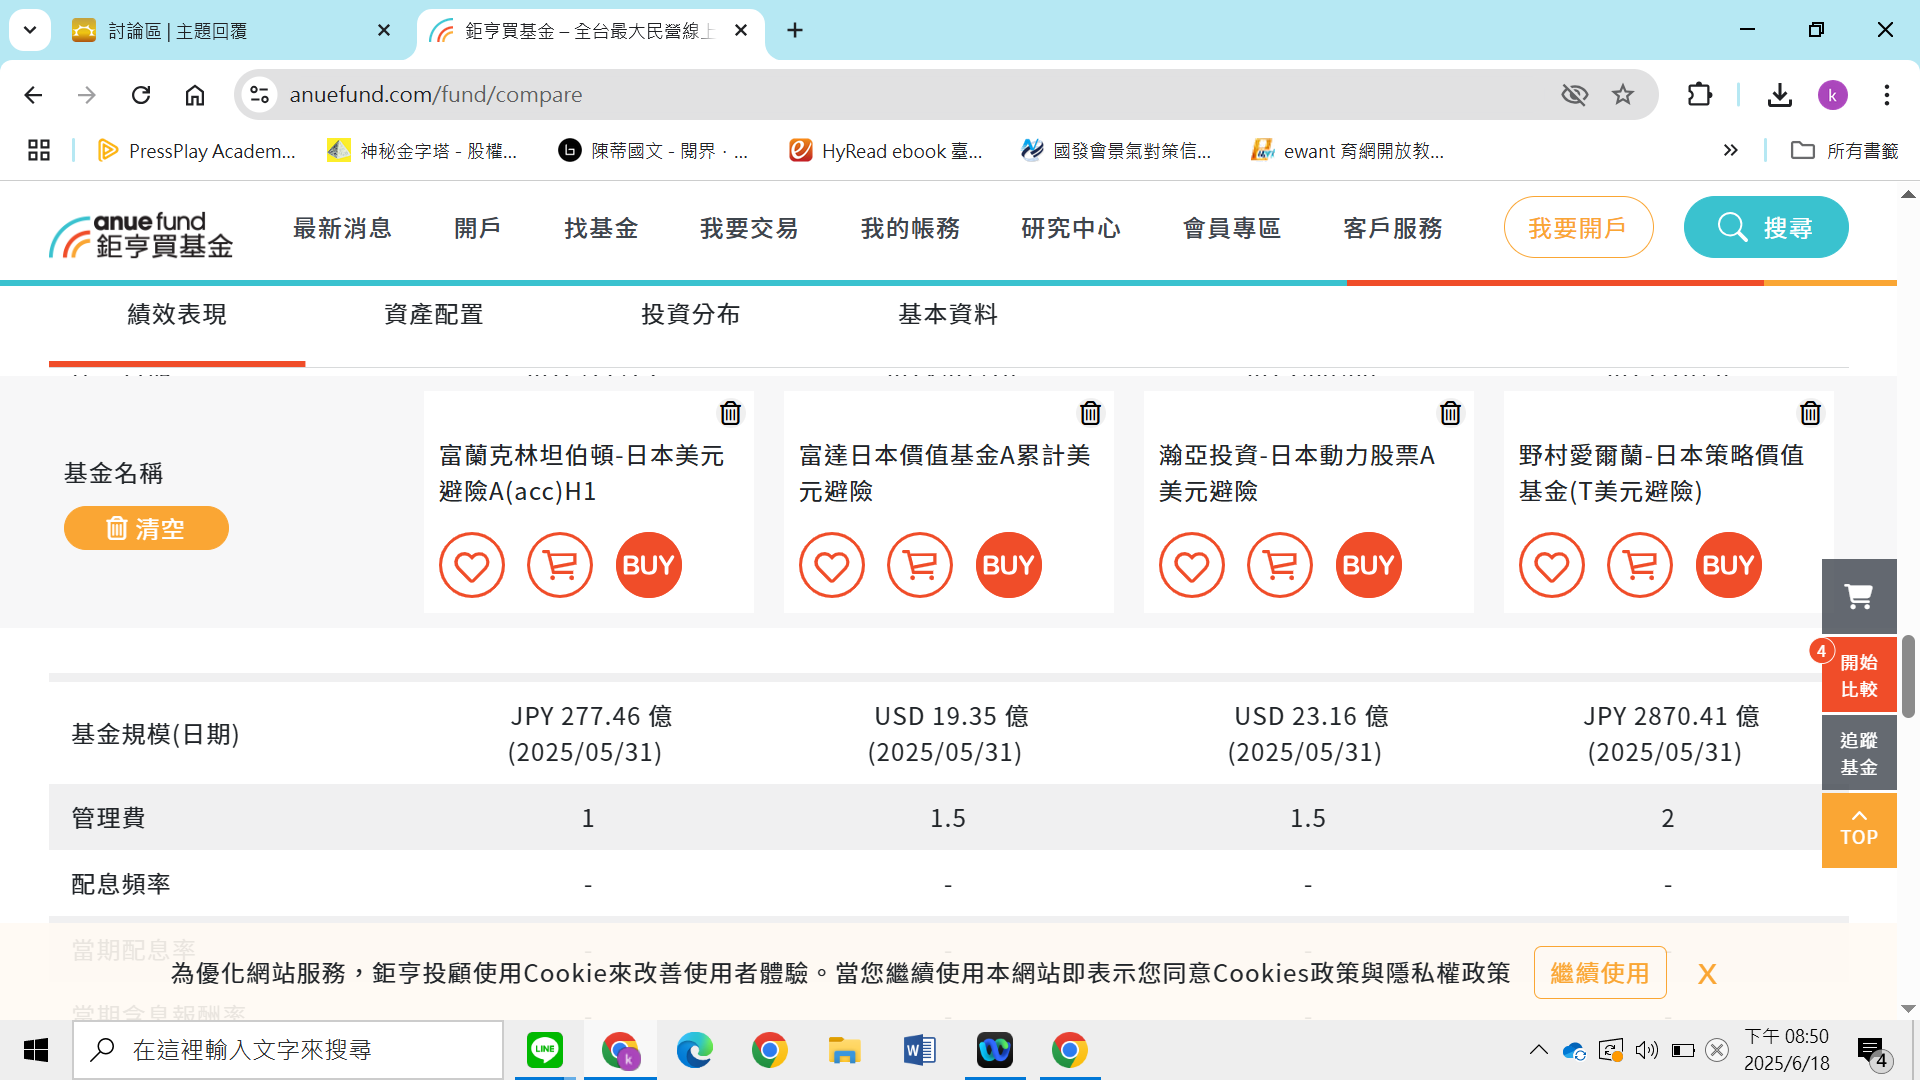This screenshot has height=1080, width=1920.
Task: Click the 開始比較 side button
Action: click(1859, 675)
